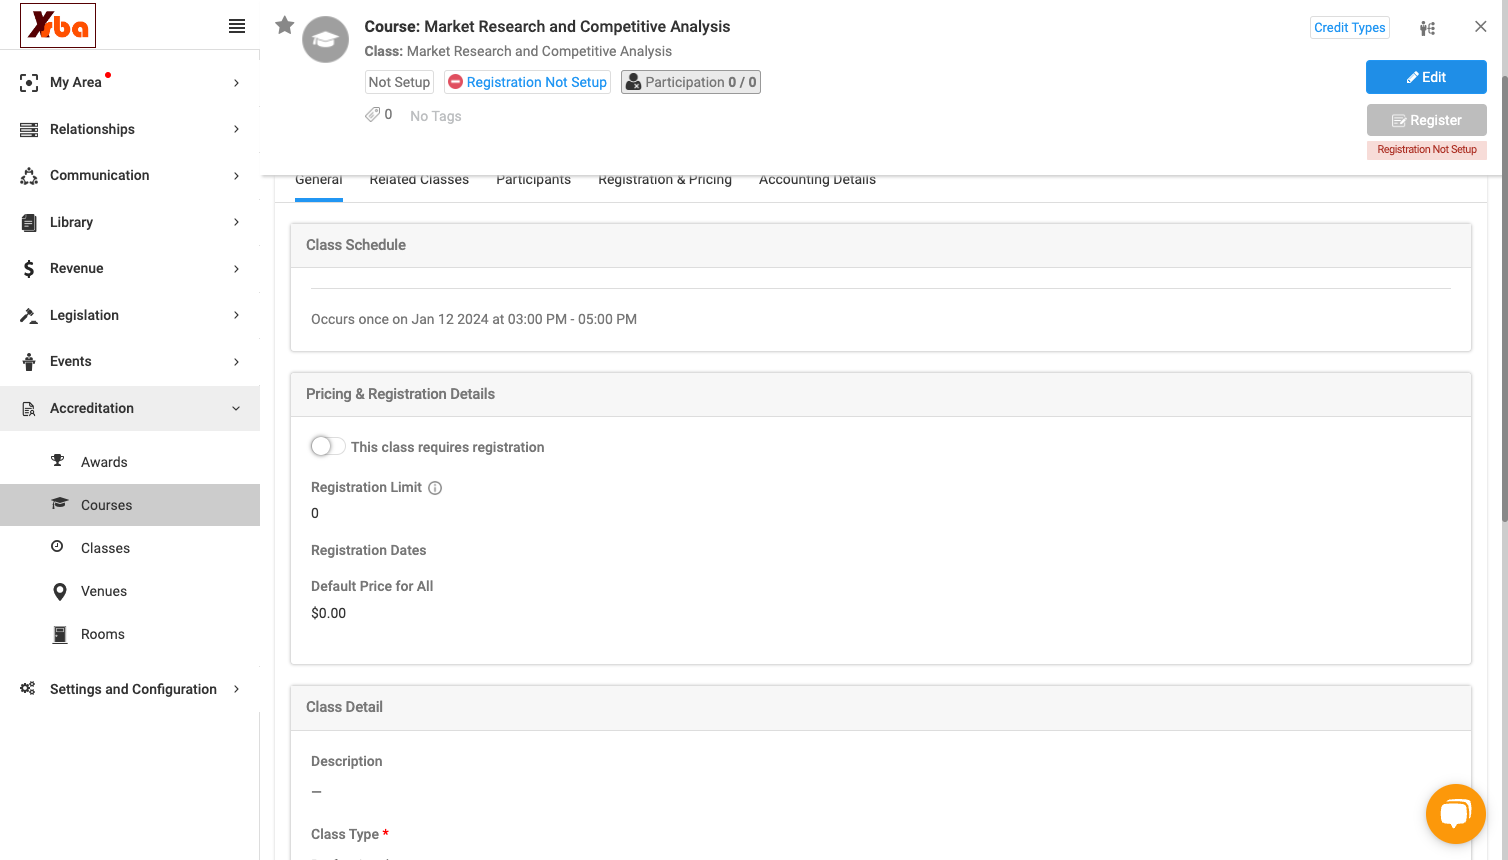Click the tags icon with count 0
1508x860 pixels.
tap(373, 114)
